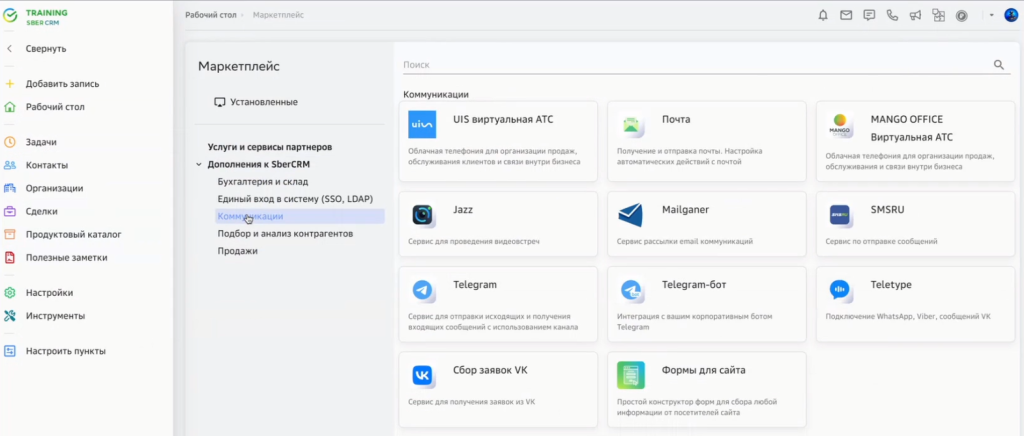Open the megaphone announcements icon
This screenshot has width=1024, height=436.
click(x=915, y=15)
